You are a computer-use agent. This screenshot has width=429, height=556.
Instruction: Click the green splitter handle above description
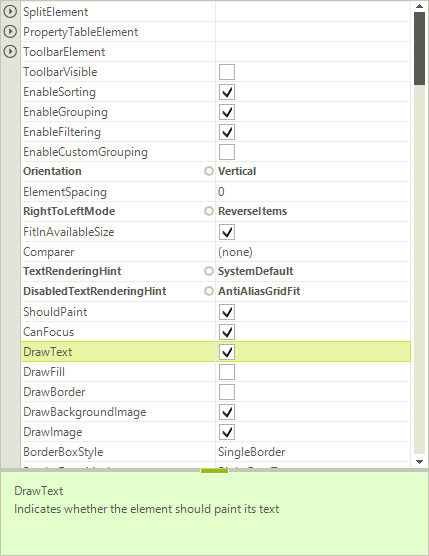214,471
